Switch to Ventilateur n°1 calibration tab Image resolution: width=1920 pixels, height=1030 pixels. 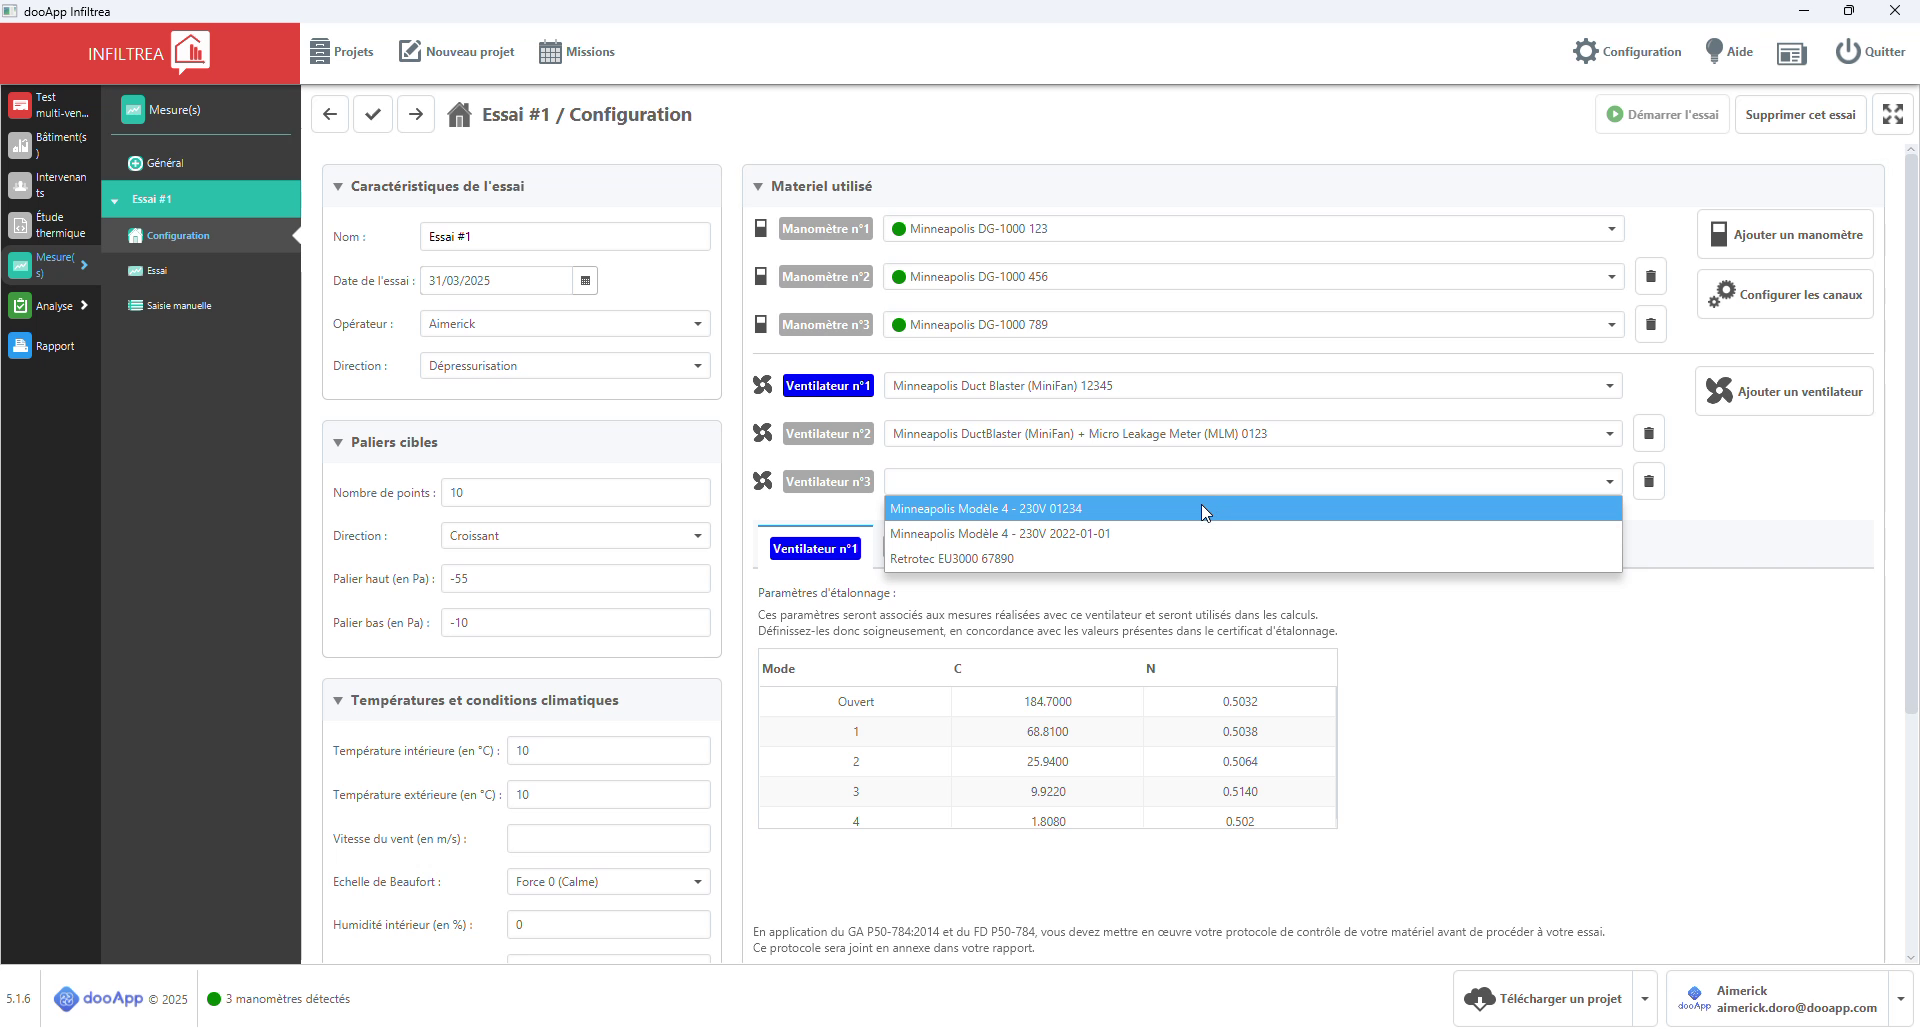815,549
